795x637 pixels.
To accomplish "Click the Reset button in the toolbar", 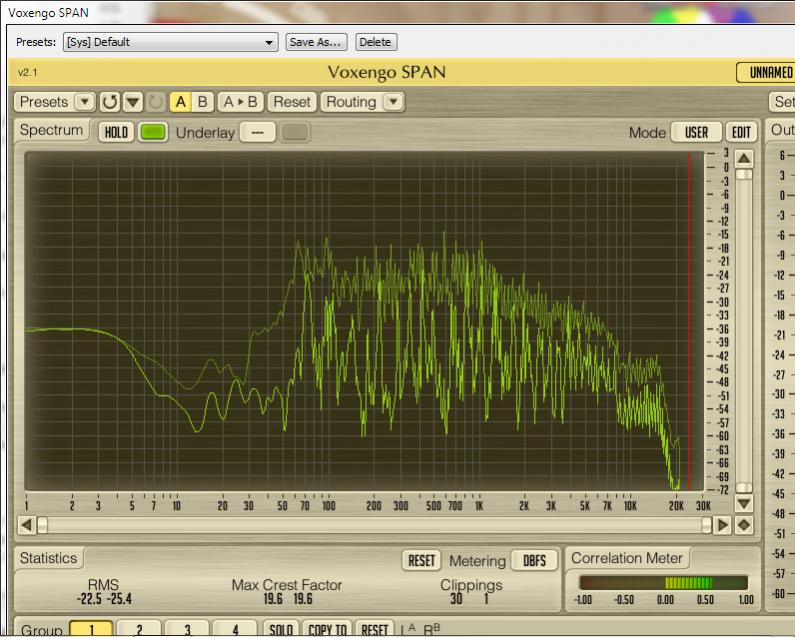I will (292, 102).
